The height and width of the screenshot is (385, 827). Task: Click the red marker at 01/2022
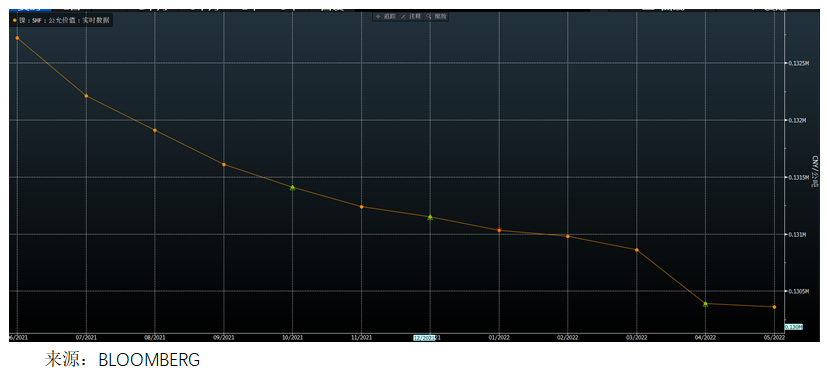[x=499, y=230]
